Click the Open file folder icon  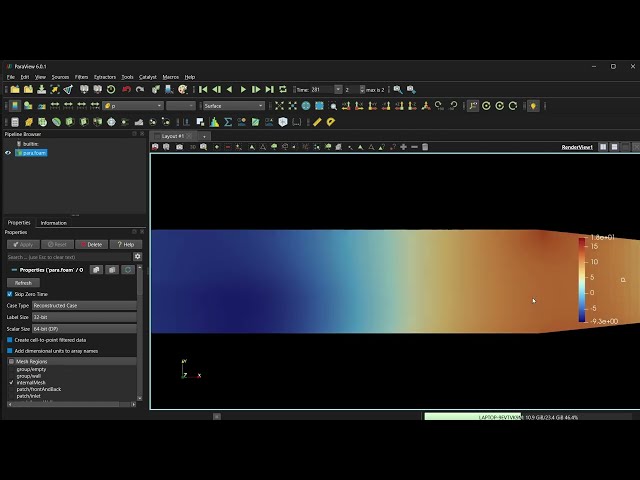pos(15,89)
